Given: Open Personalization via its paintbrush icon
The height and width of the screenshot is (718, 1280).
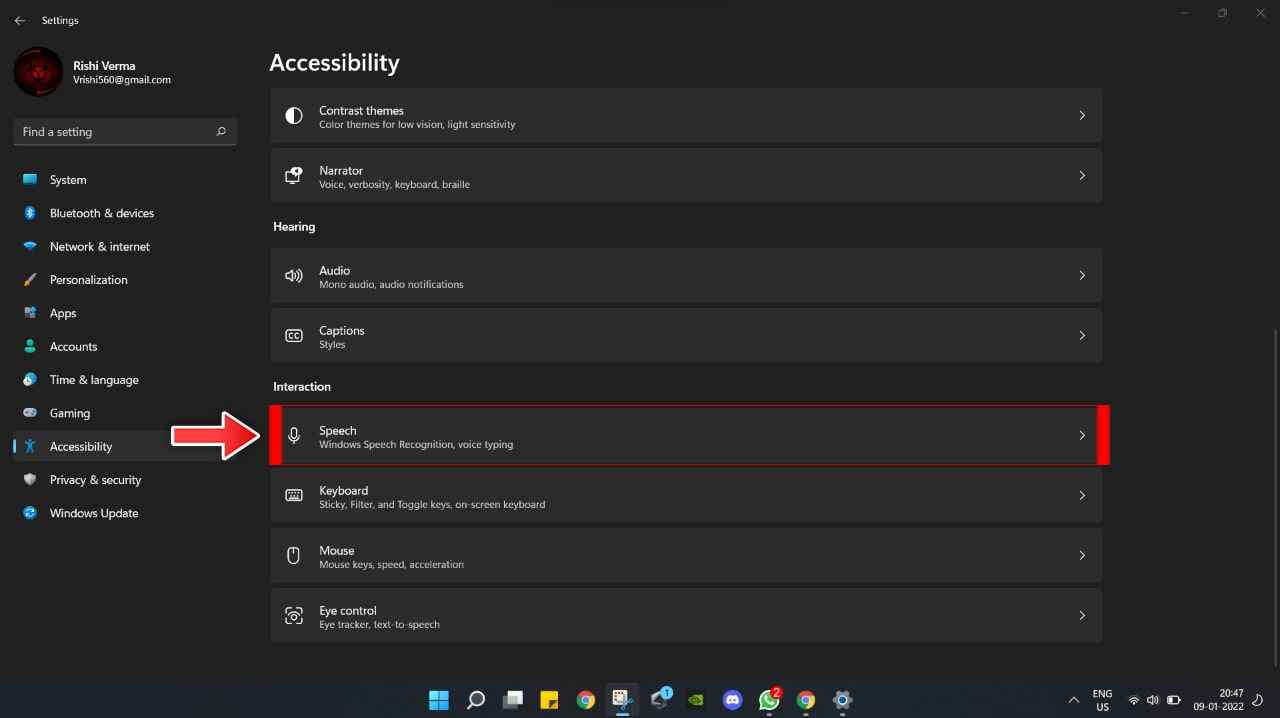Looking at the screenshot, I should 30,280.
